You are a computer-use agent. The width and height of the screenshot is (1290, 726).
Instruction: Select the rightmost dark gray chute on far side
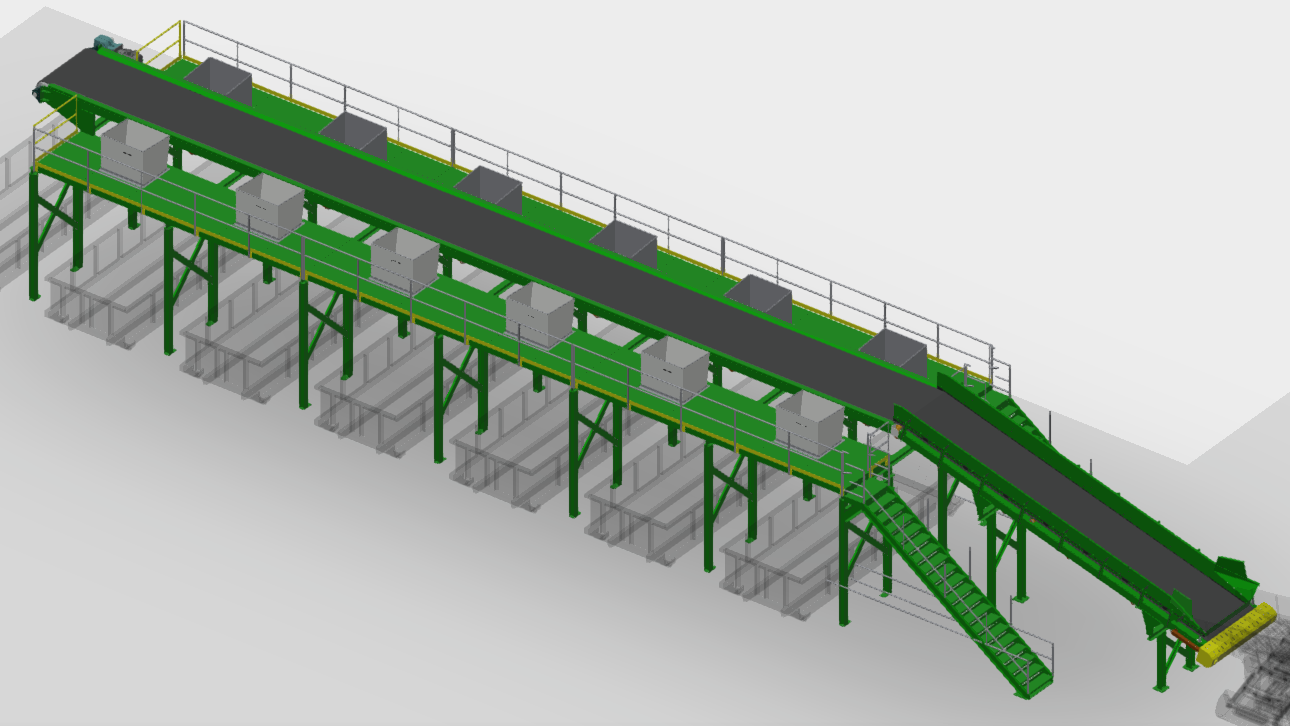click(897, 351)
